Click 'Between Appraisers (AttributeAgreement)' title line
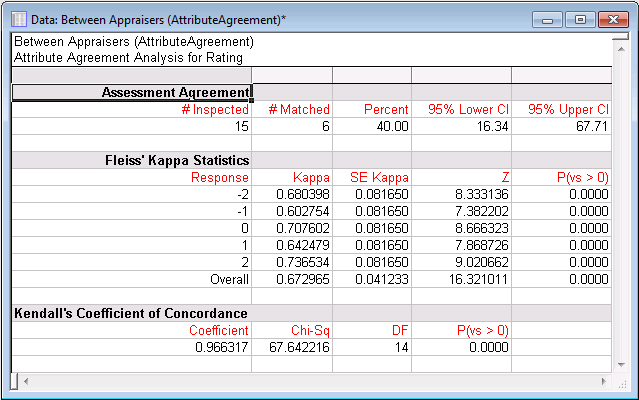Viewport: 639px width, 400px height. (134, 42)
